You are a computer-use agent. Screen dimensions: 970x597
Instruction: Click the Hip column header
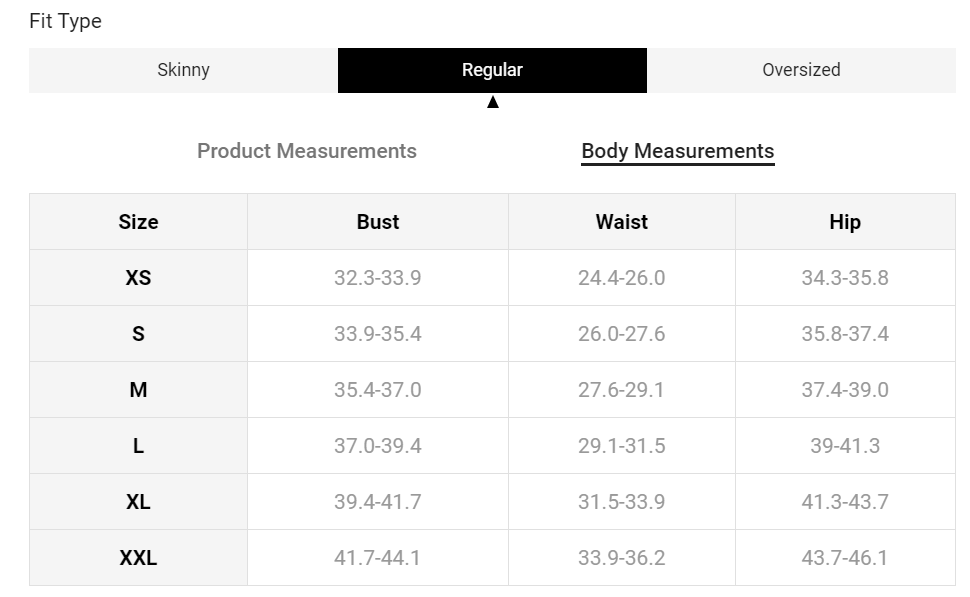(x=845, y=222)
